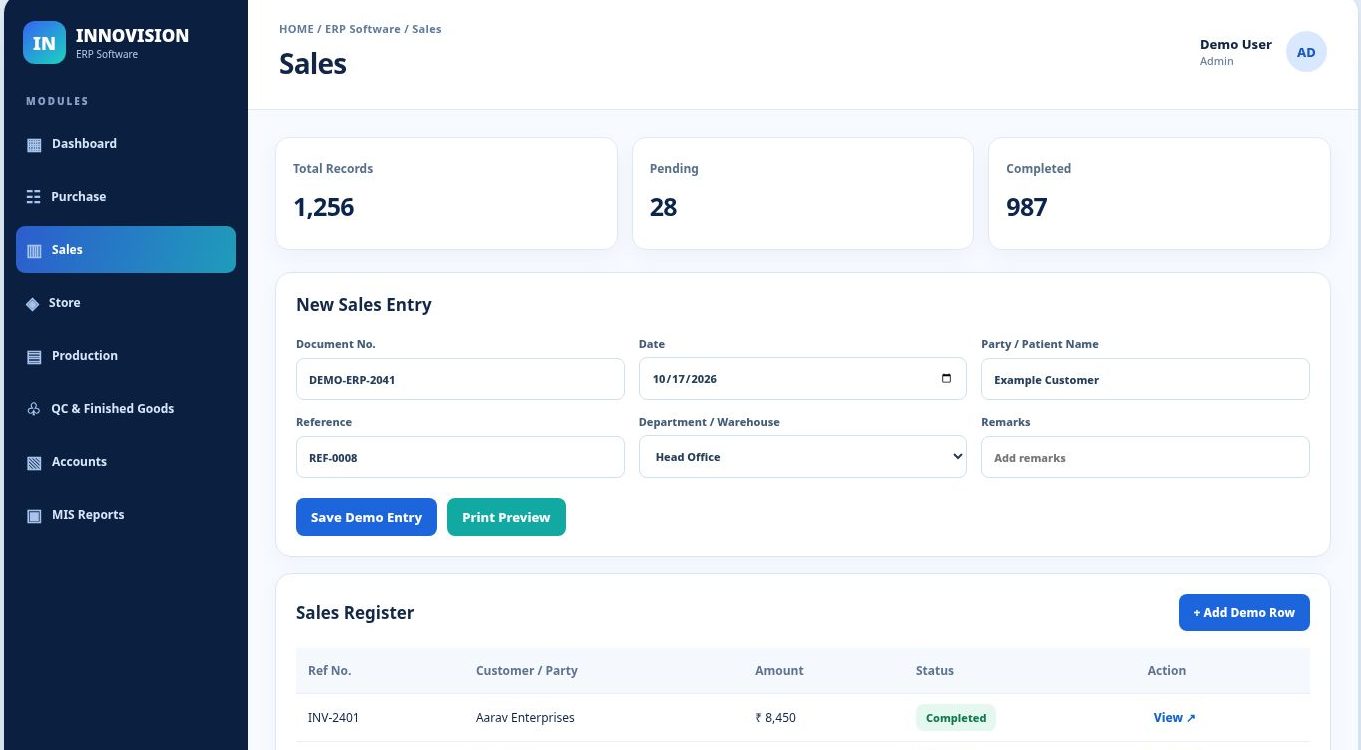Image resolution: width=1361 pixels, height=750 pixels.
Task: Open the calendar picker icon in Date field
Action: pos(946,379)
